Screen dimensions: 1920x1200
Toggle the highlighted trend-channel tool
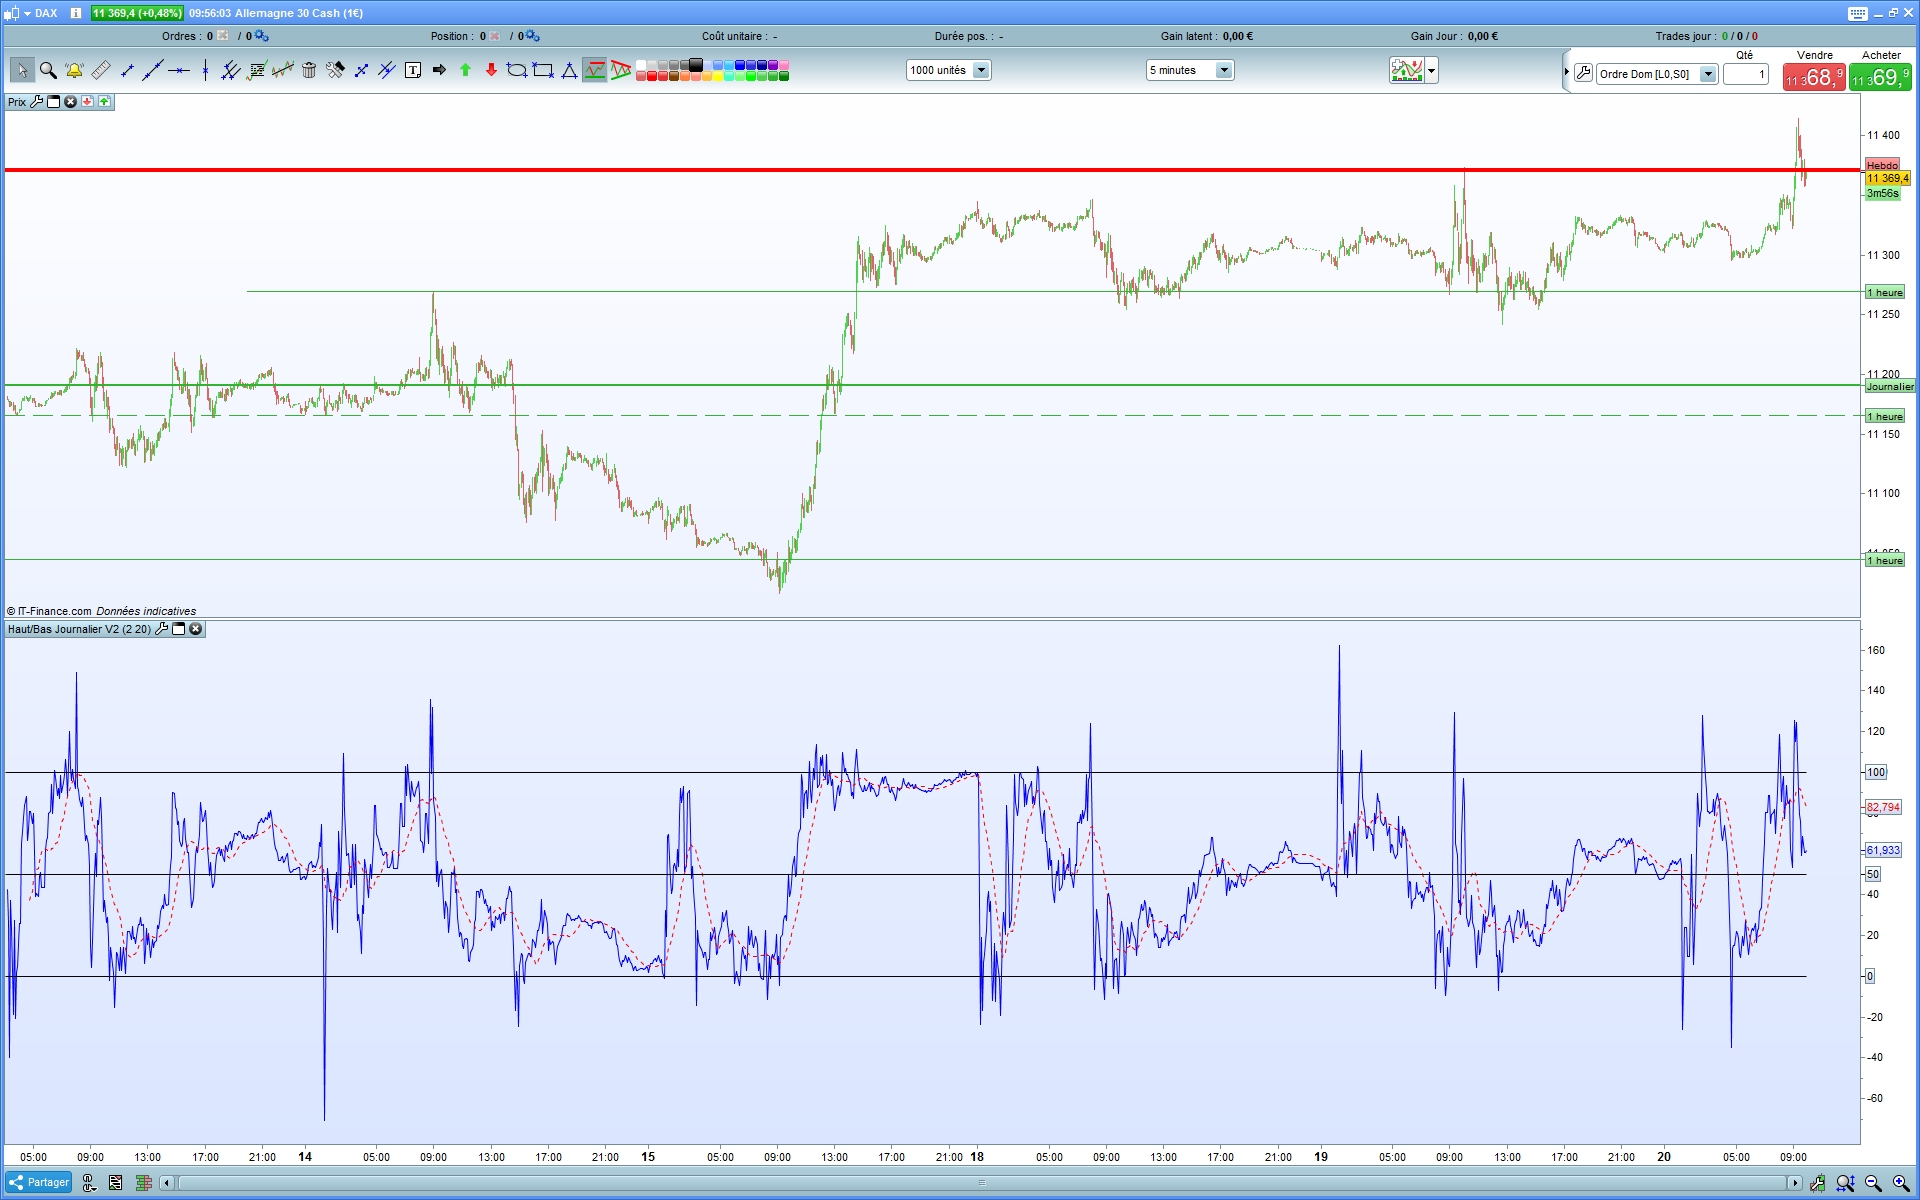coord(595,70)
